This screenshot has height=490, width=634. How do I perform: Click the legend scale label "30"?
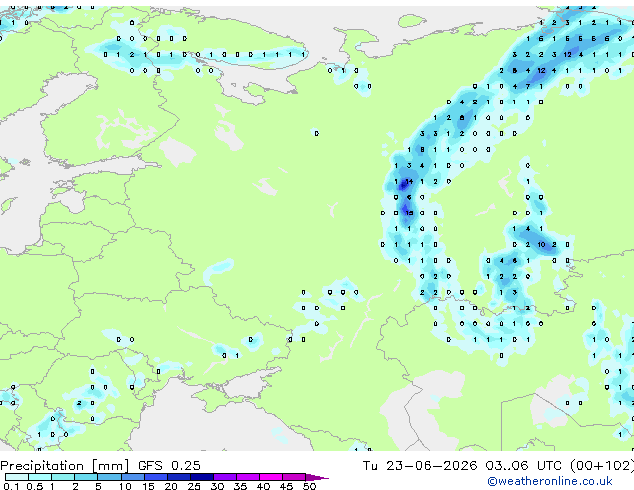(217, 486)
